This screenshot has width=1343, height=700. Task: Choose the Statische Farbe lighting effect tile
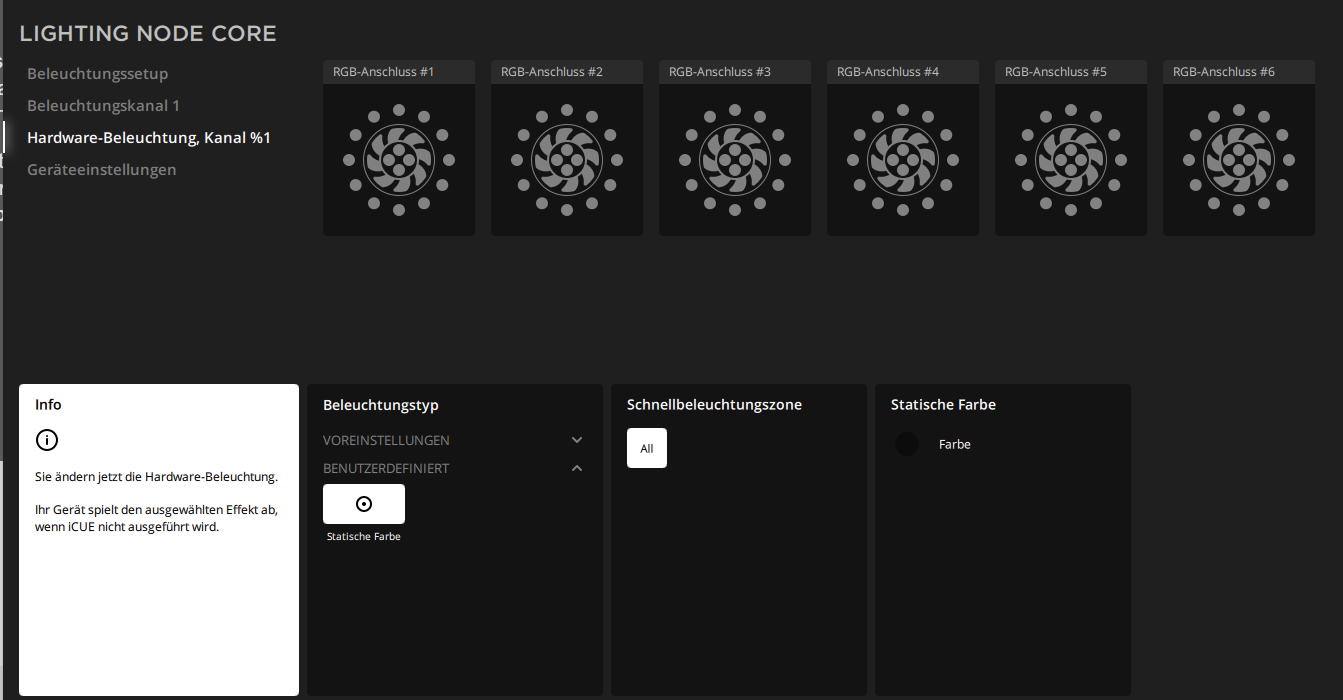point(364,504)
